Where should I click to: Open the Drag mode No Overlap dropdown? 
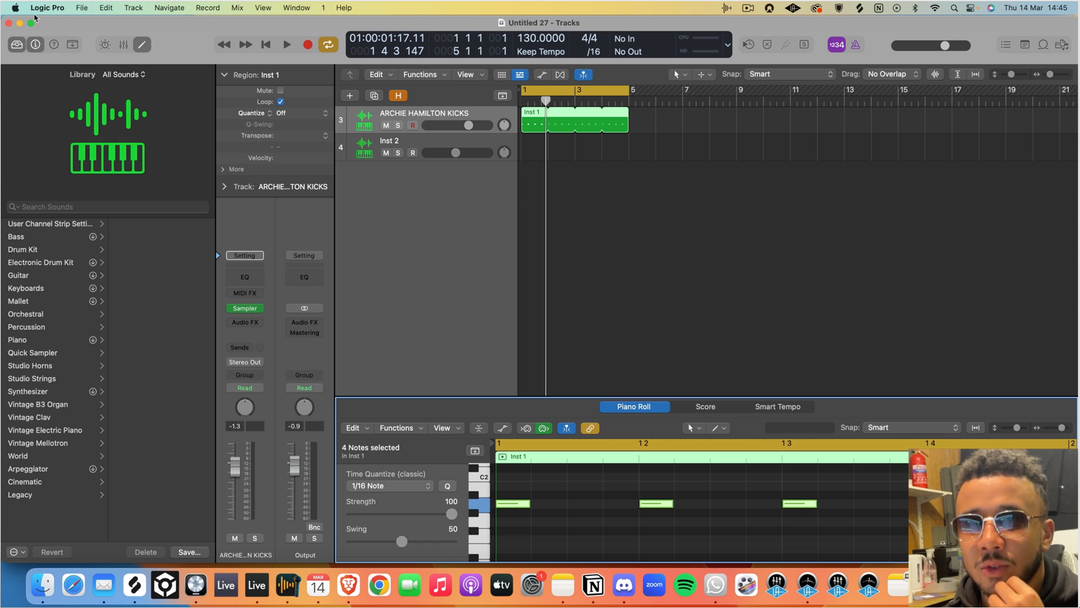coord(892,74)
